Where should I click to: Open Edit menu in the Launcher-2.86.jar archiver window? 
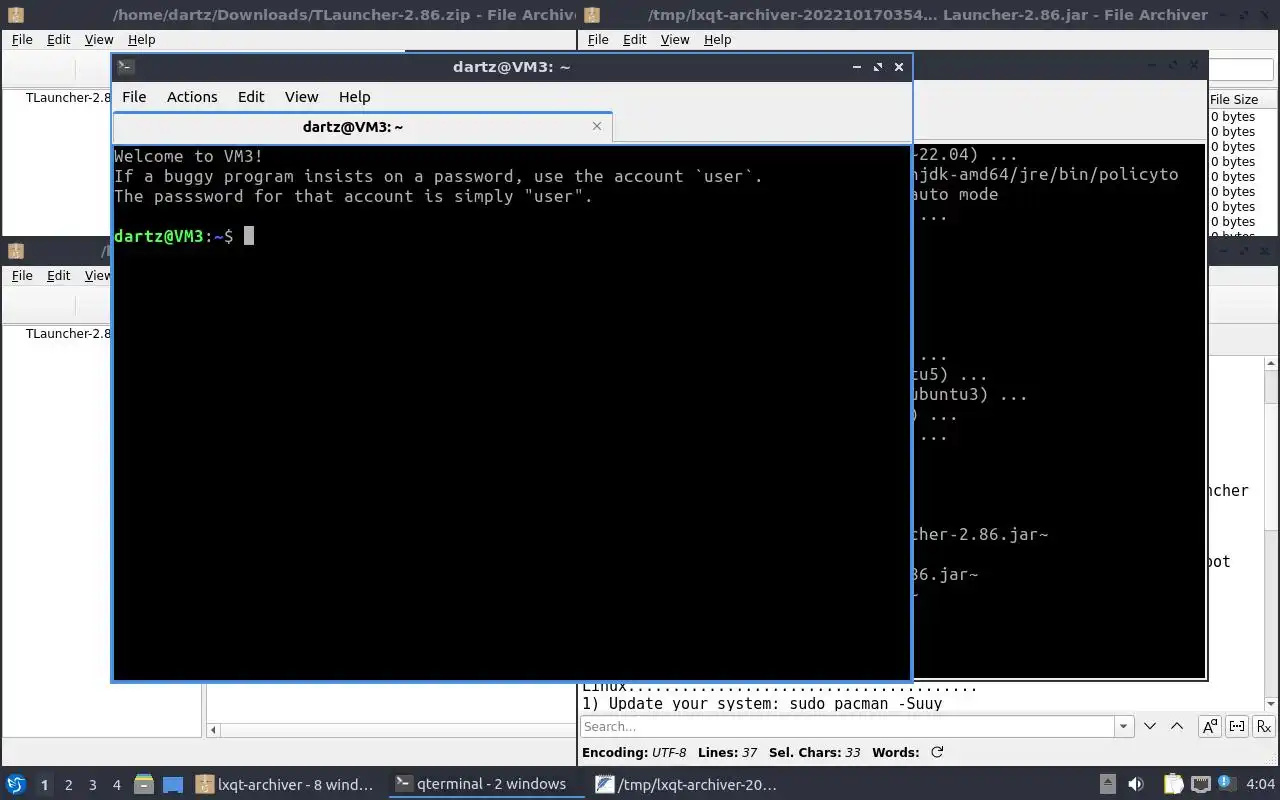(x=635, y=39)
